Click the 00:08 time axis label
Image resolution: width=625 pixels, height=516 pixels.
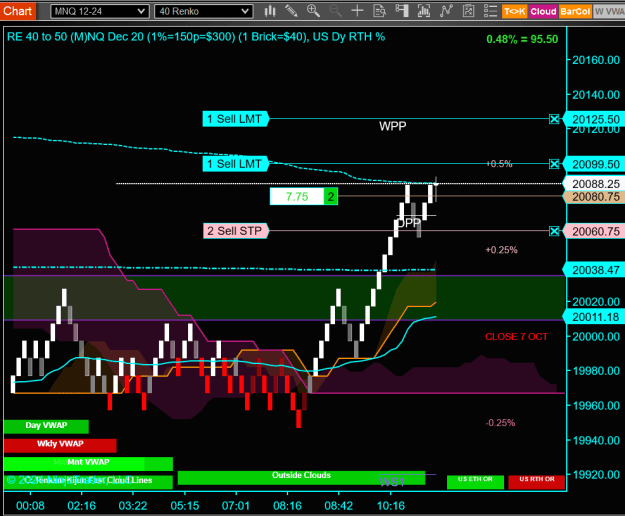tap(30, 506)
